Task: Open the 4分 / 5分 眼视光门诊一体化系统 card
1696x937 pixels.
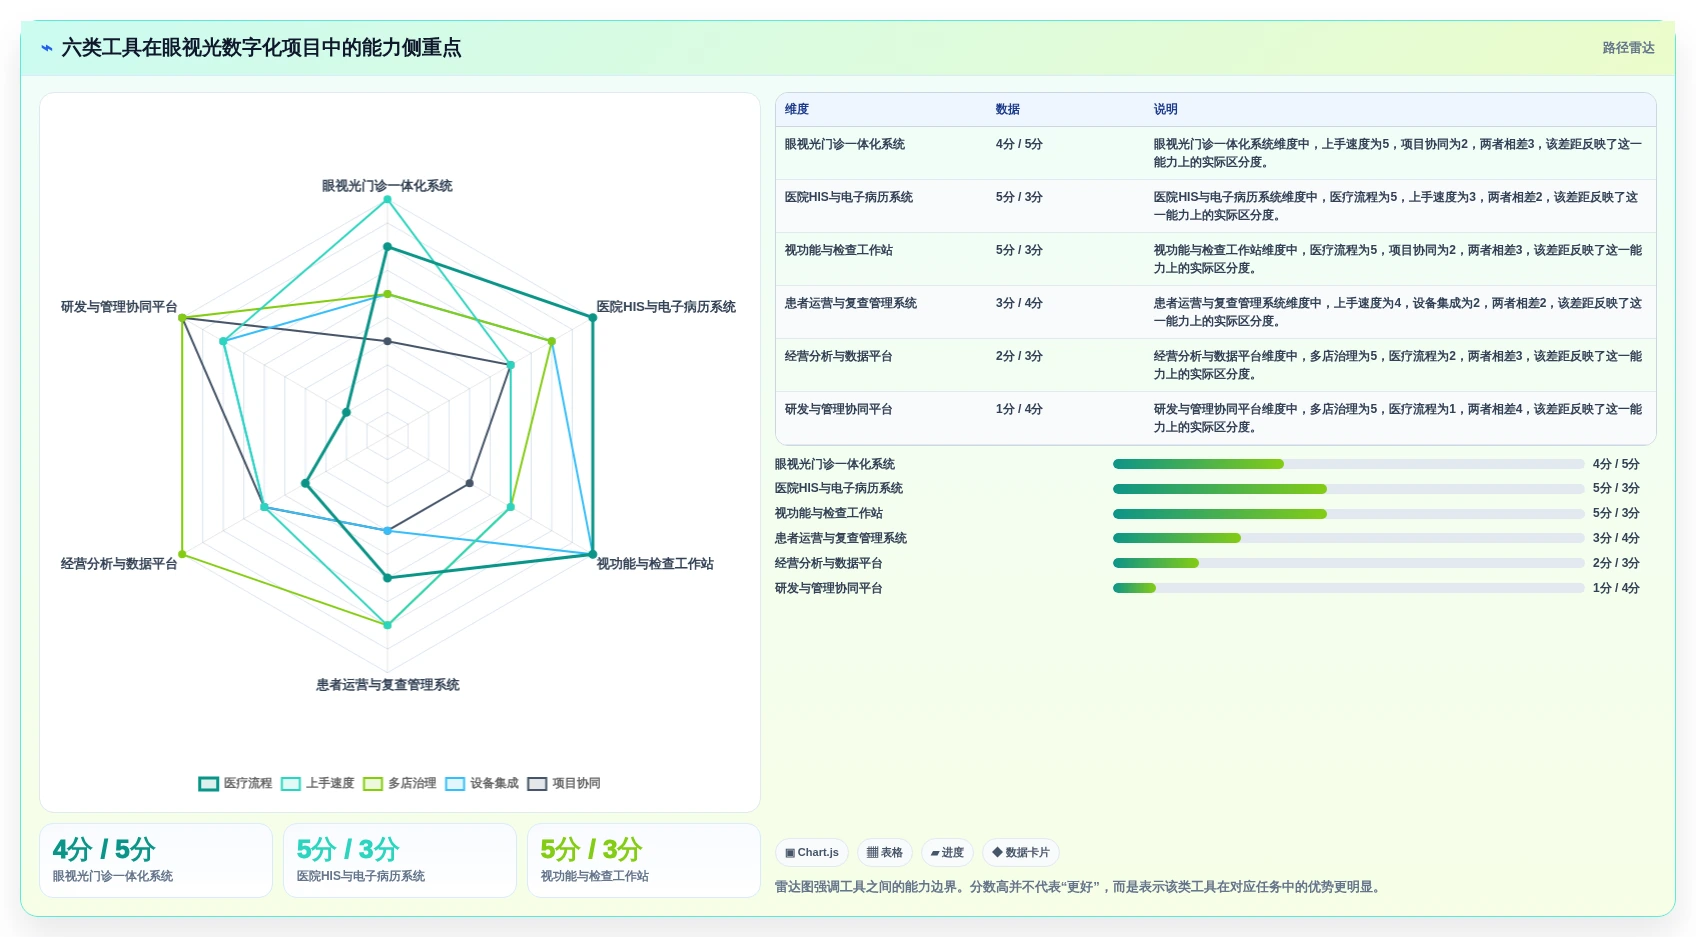Action: coord(156,860)
